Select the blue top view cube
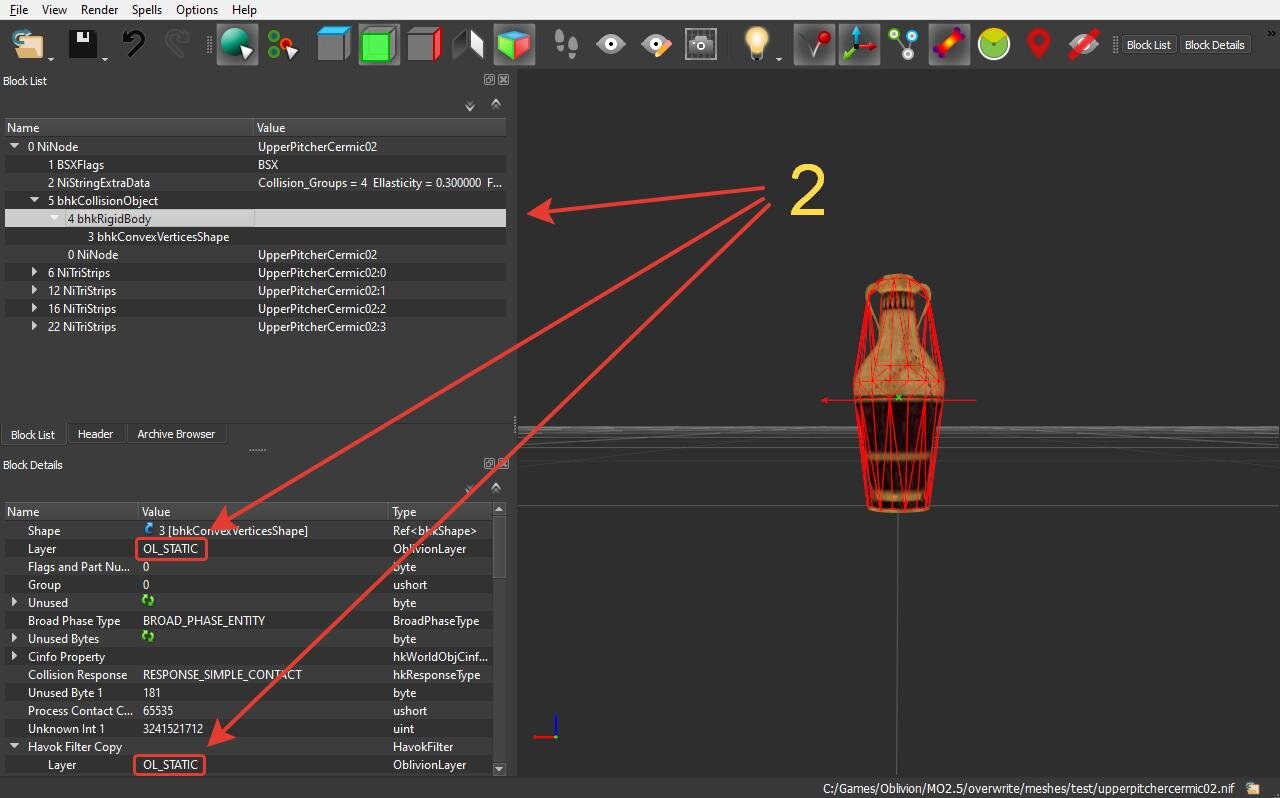This screenshot has width=1280, height=798. coord(334,44)
